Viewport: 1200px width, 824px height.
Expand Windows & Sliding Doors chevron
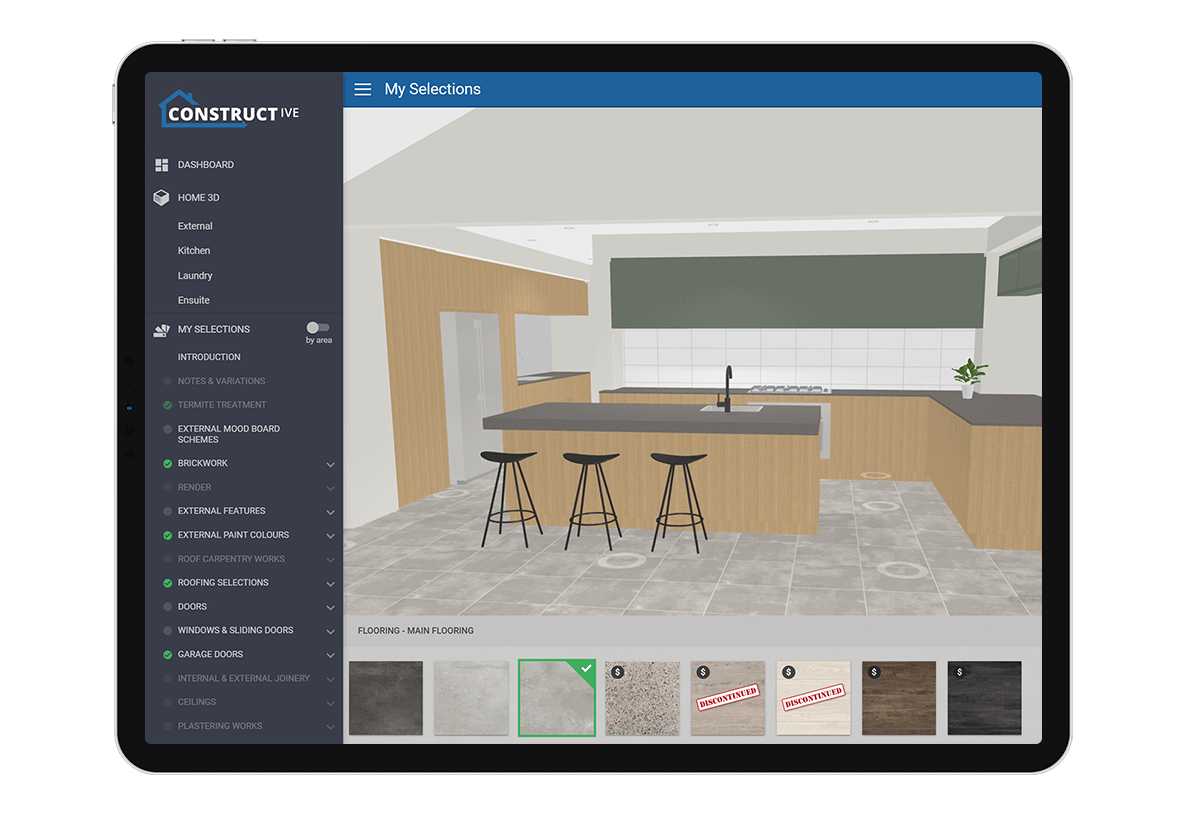[x=330, y=631]
